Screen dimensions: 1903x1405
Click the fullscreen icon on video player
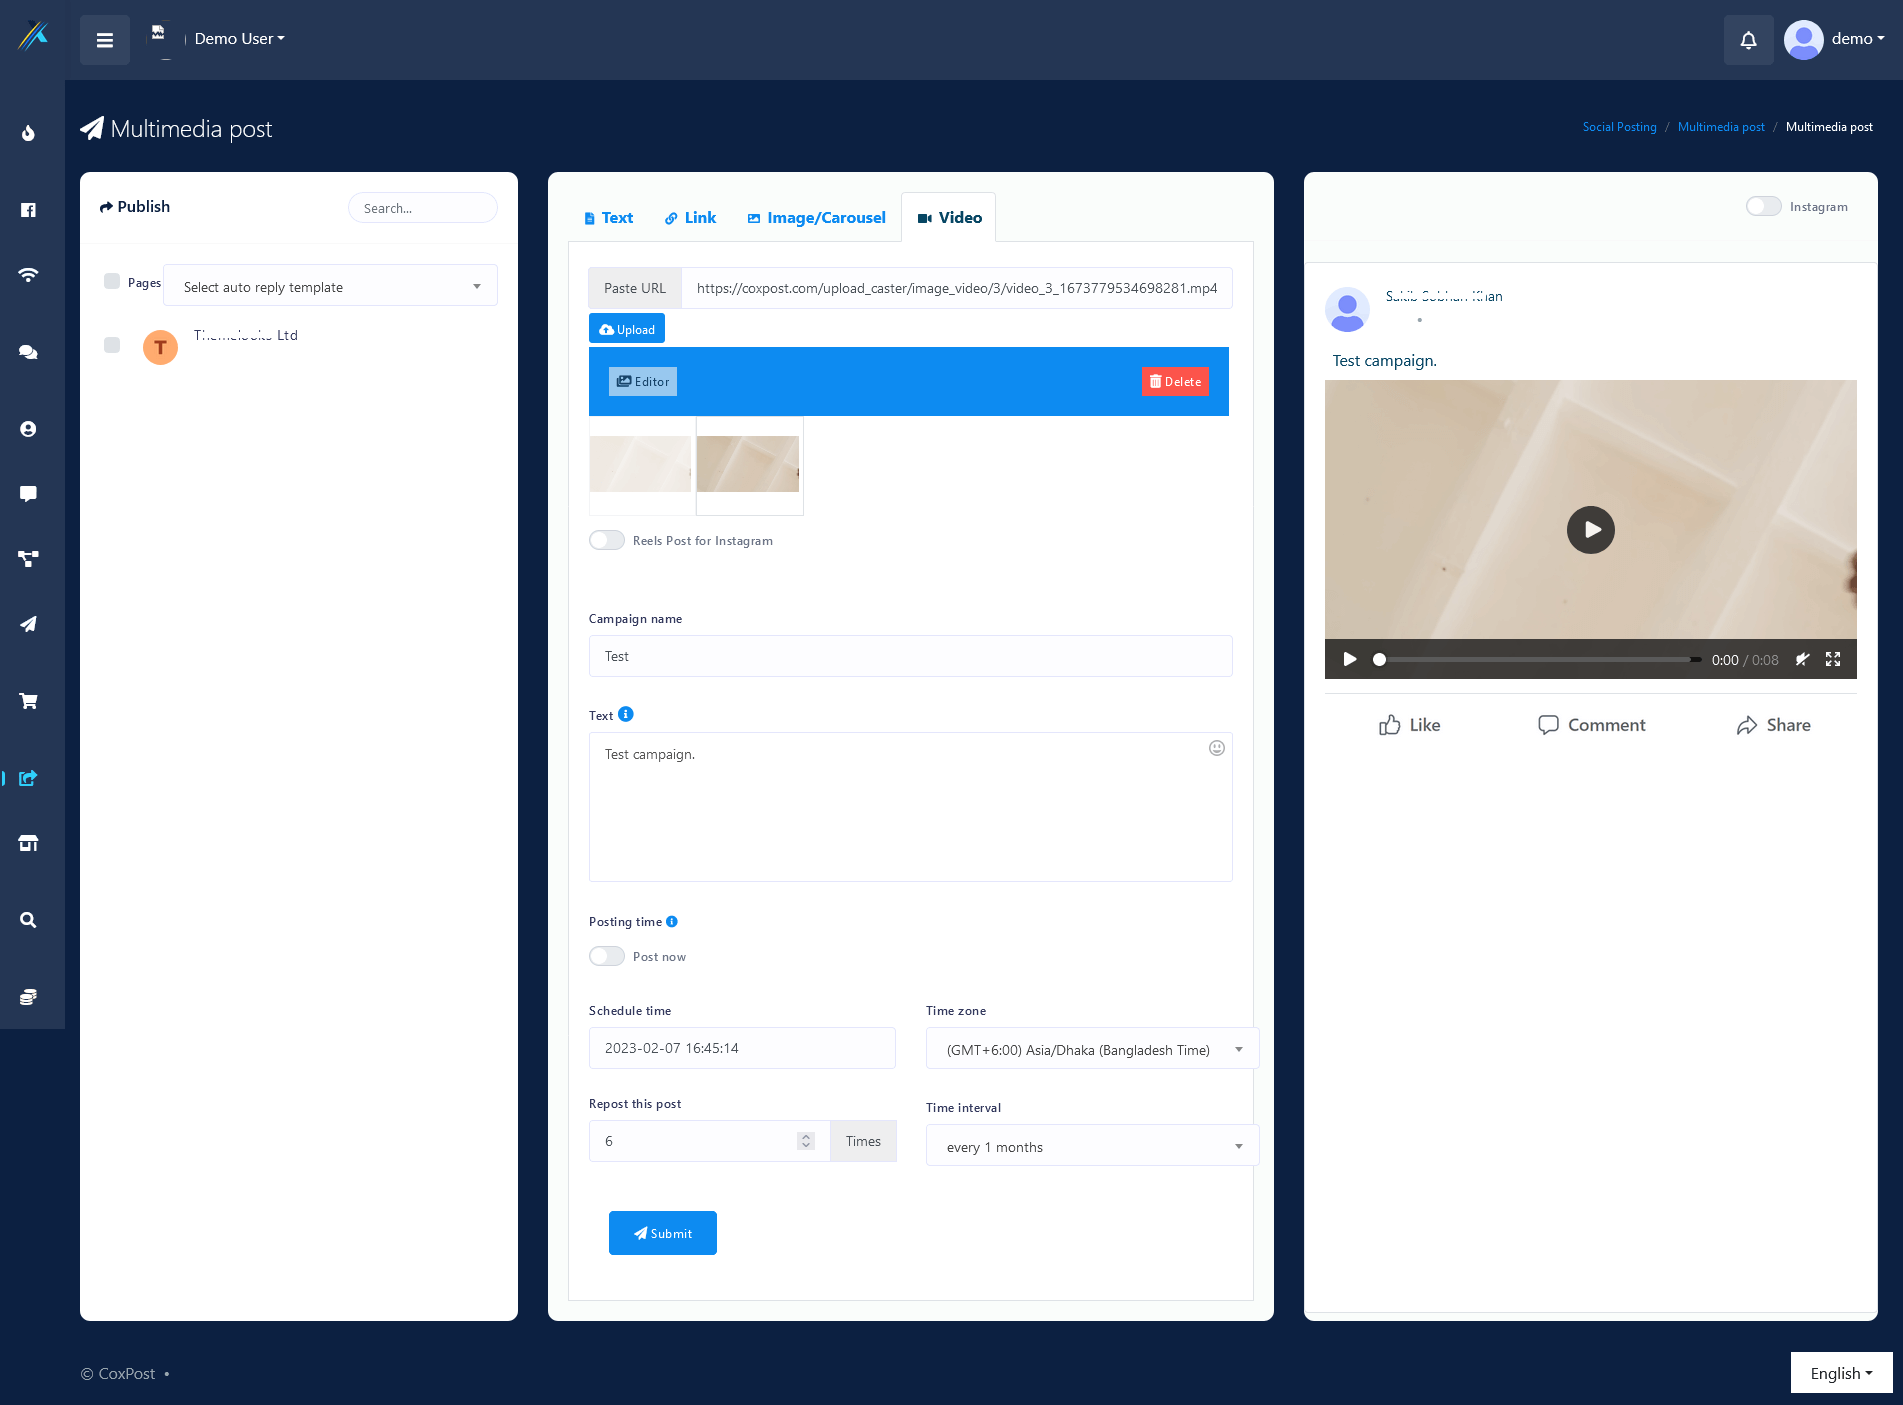(1832, 659)
